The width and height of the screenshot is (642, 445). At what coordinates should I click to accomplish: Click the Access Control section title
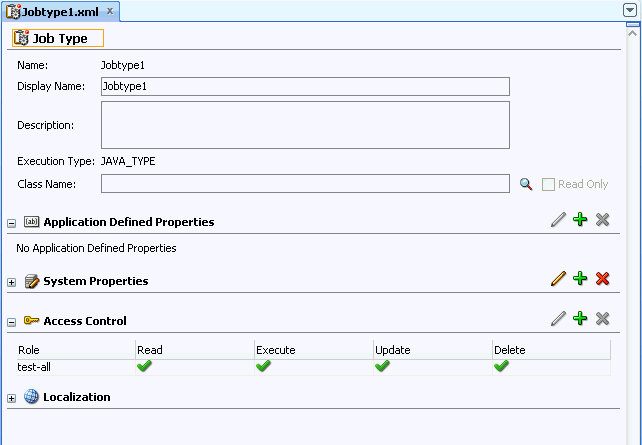pyautogui.click(x=85, y=321)
